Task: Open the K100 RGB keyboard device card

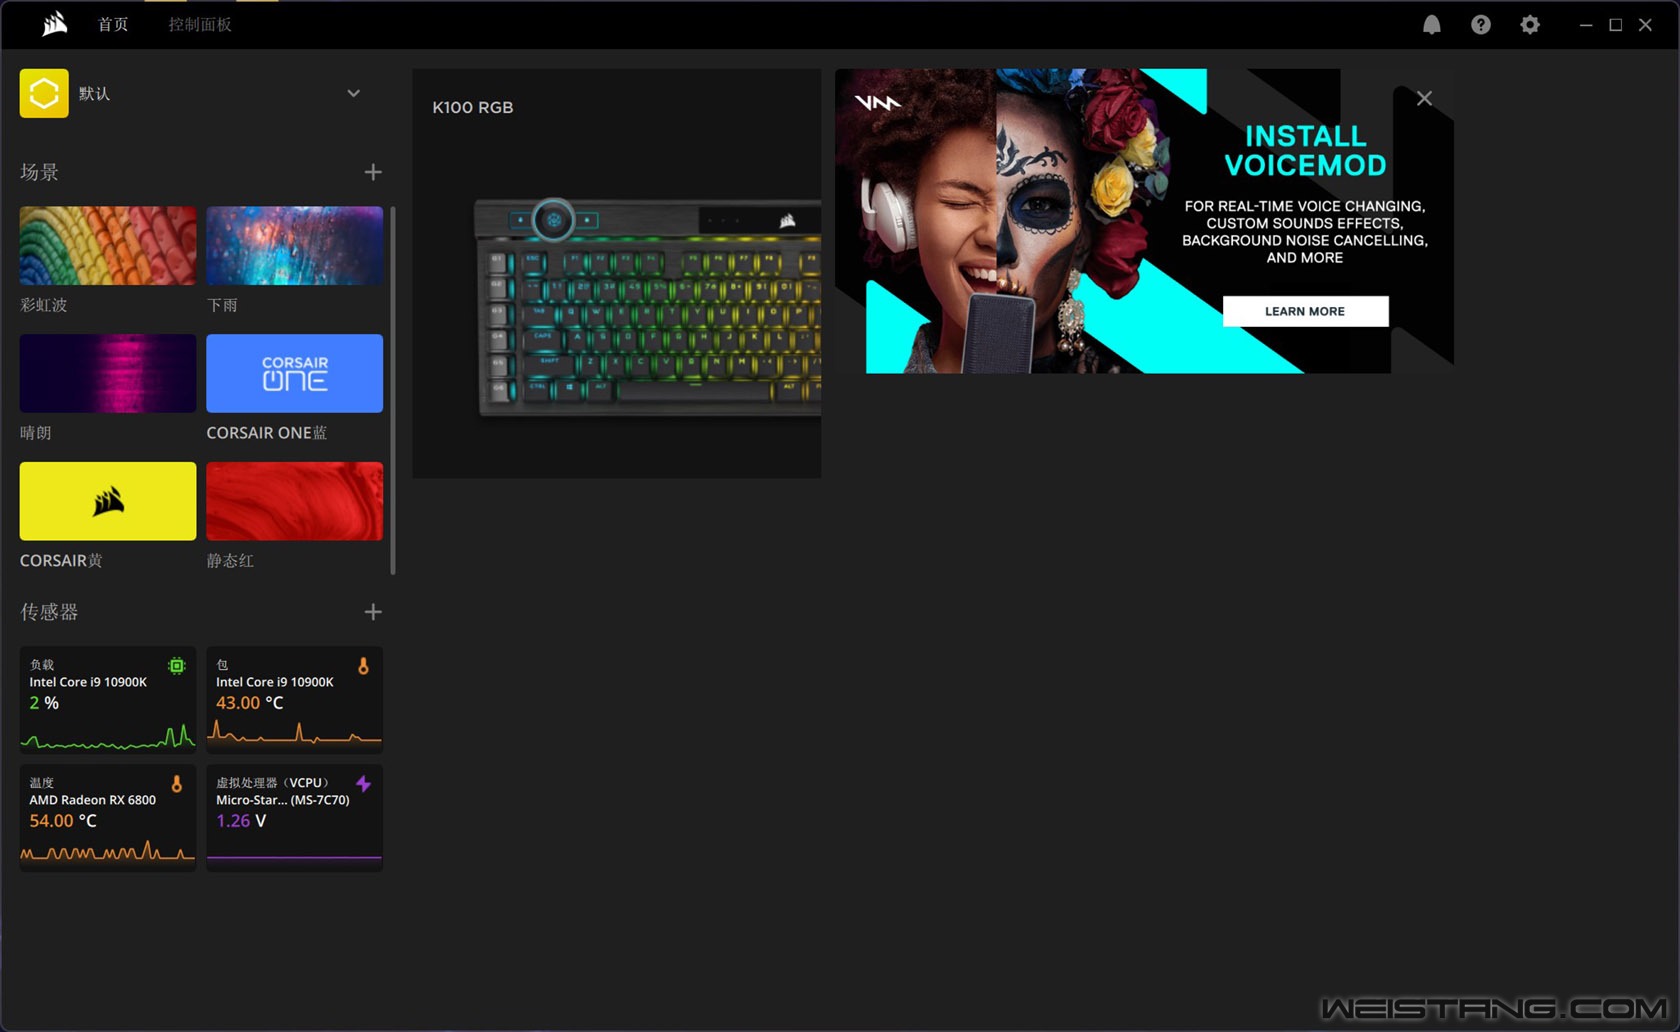Action: (617, 273)
